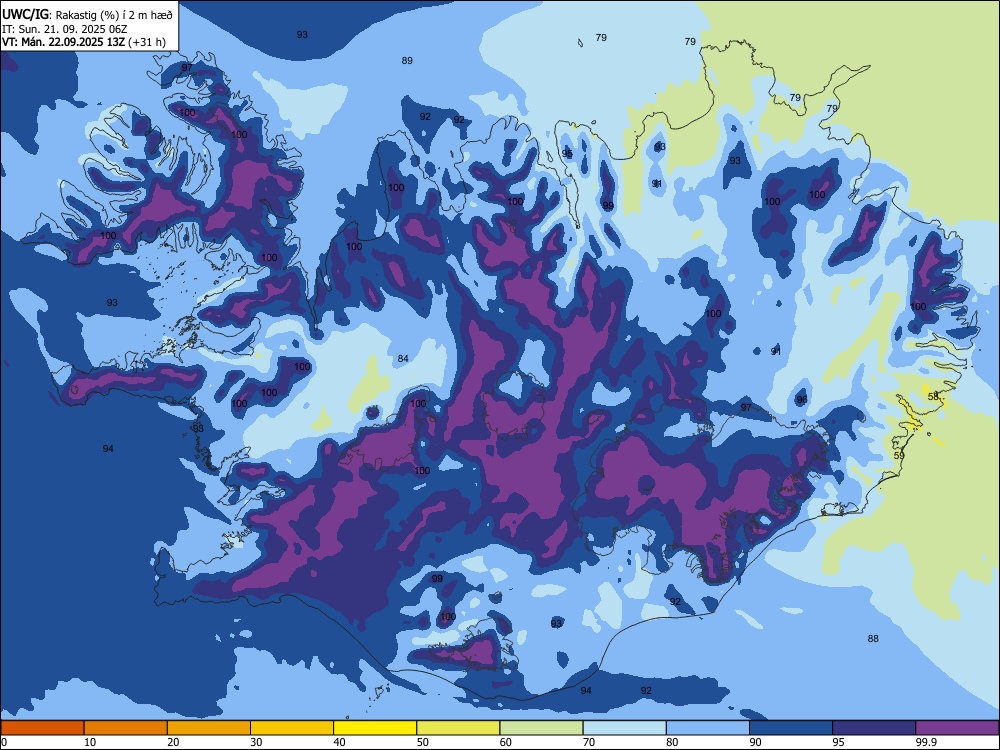
Task: Click the legend tick label '0'
Action: (4, 742)
